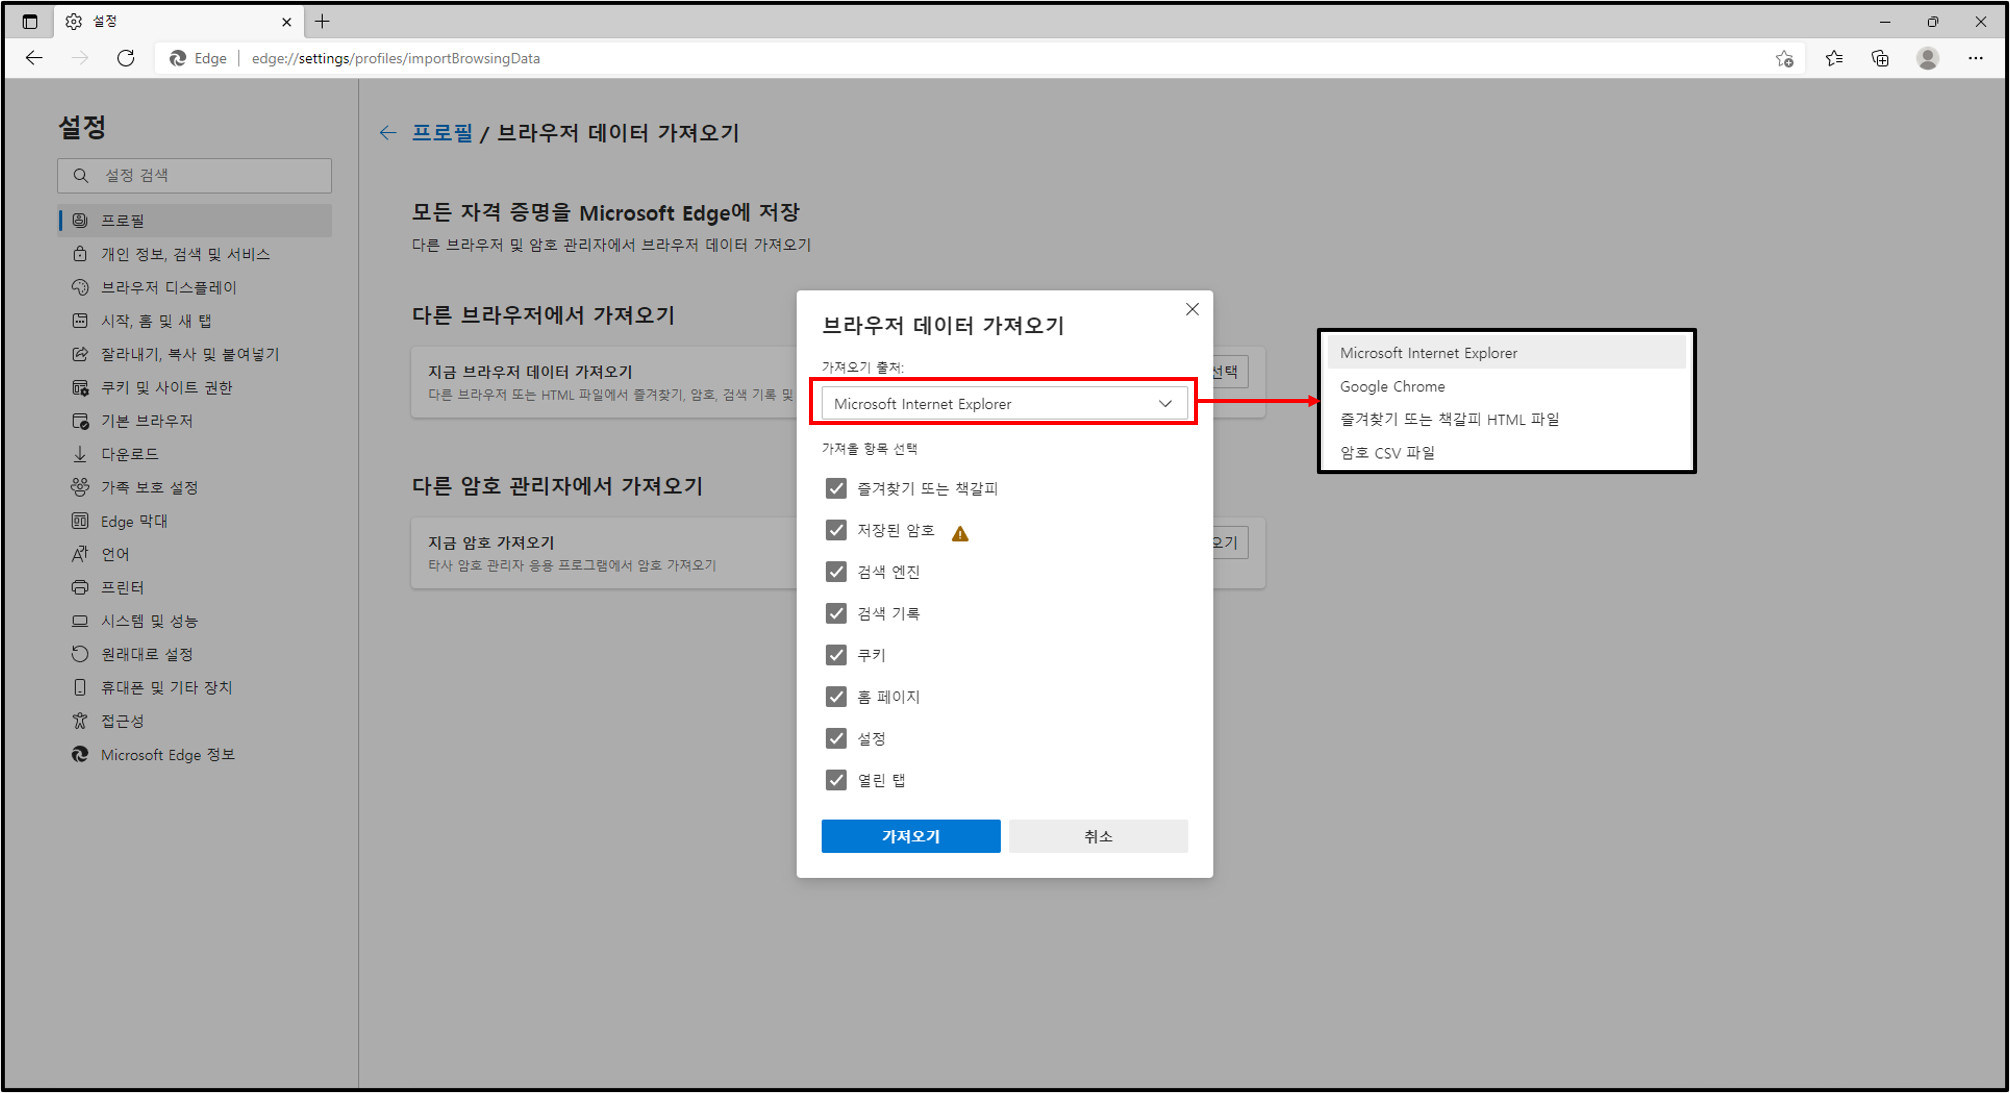Click the blue 가져오기 button
Viewport: 2010px width, 1093px height.
coord(911,836)
